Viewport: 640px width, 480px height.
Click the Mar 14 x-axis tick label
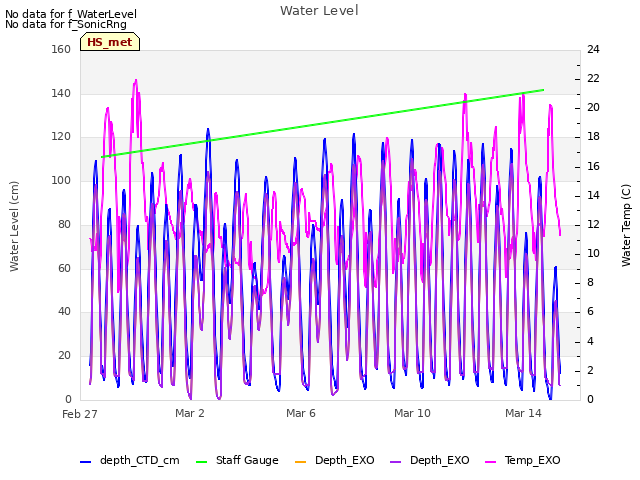pos(523,413)
